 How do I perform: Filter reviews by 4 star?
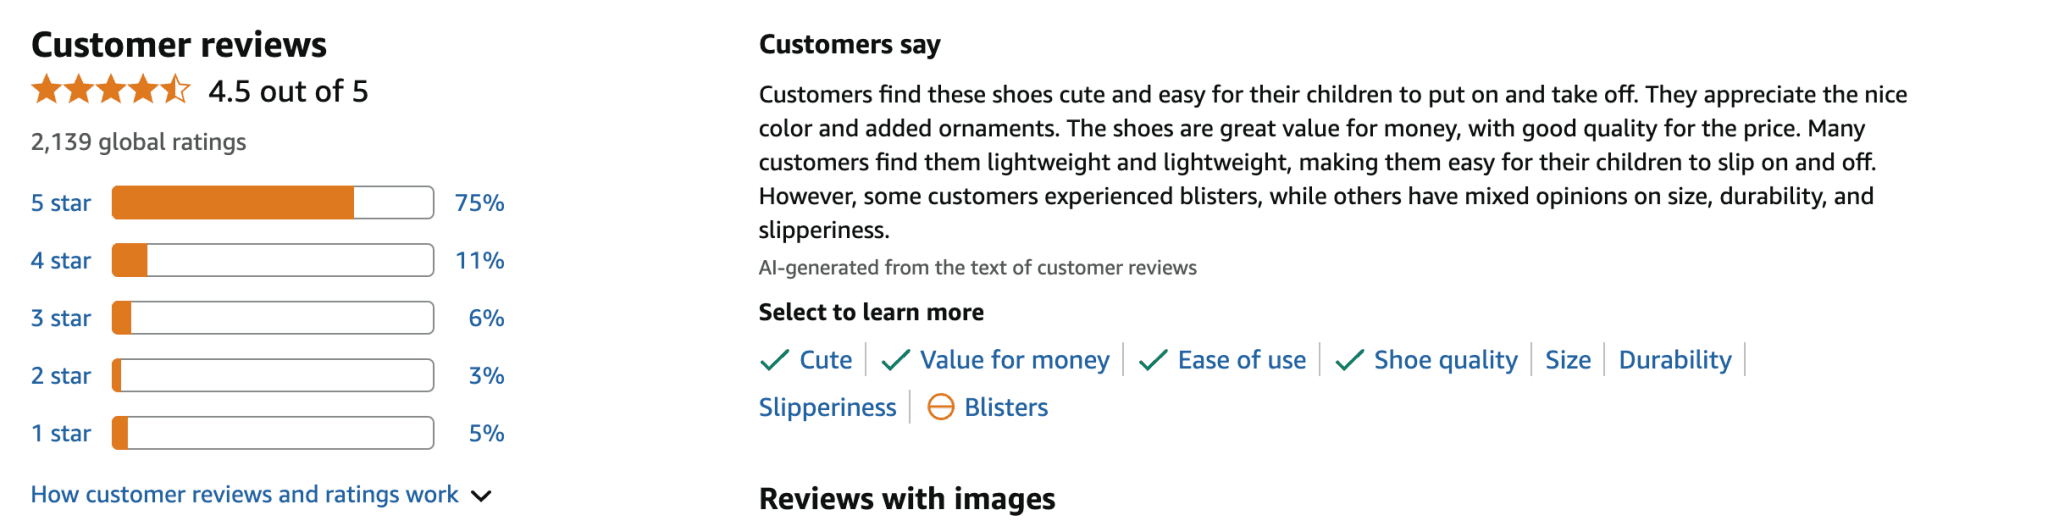[61, 261]
